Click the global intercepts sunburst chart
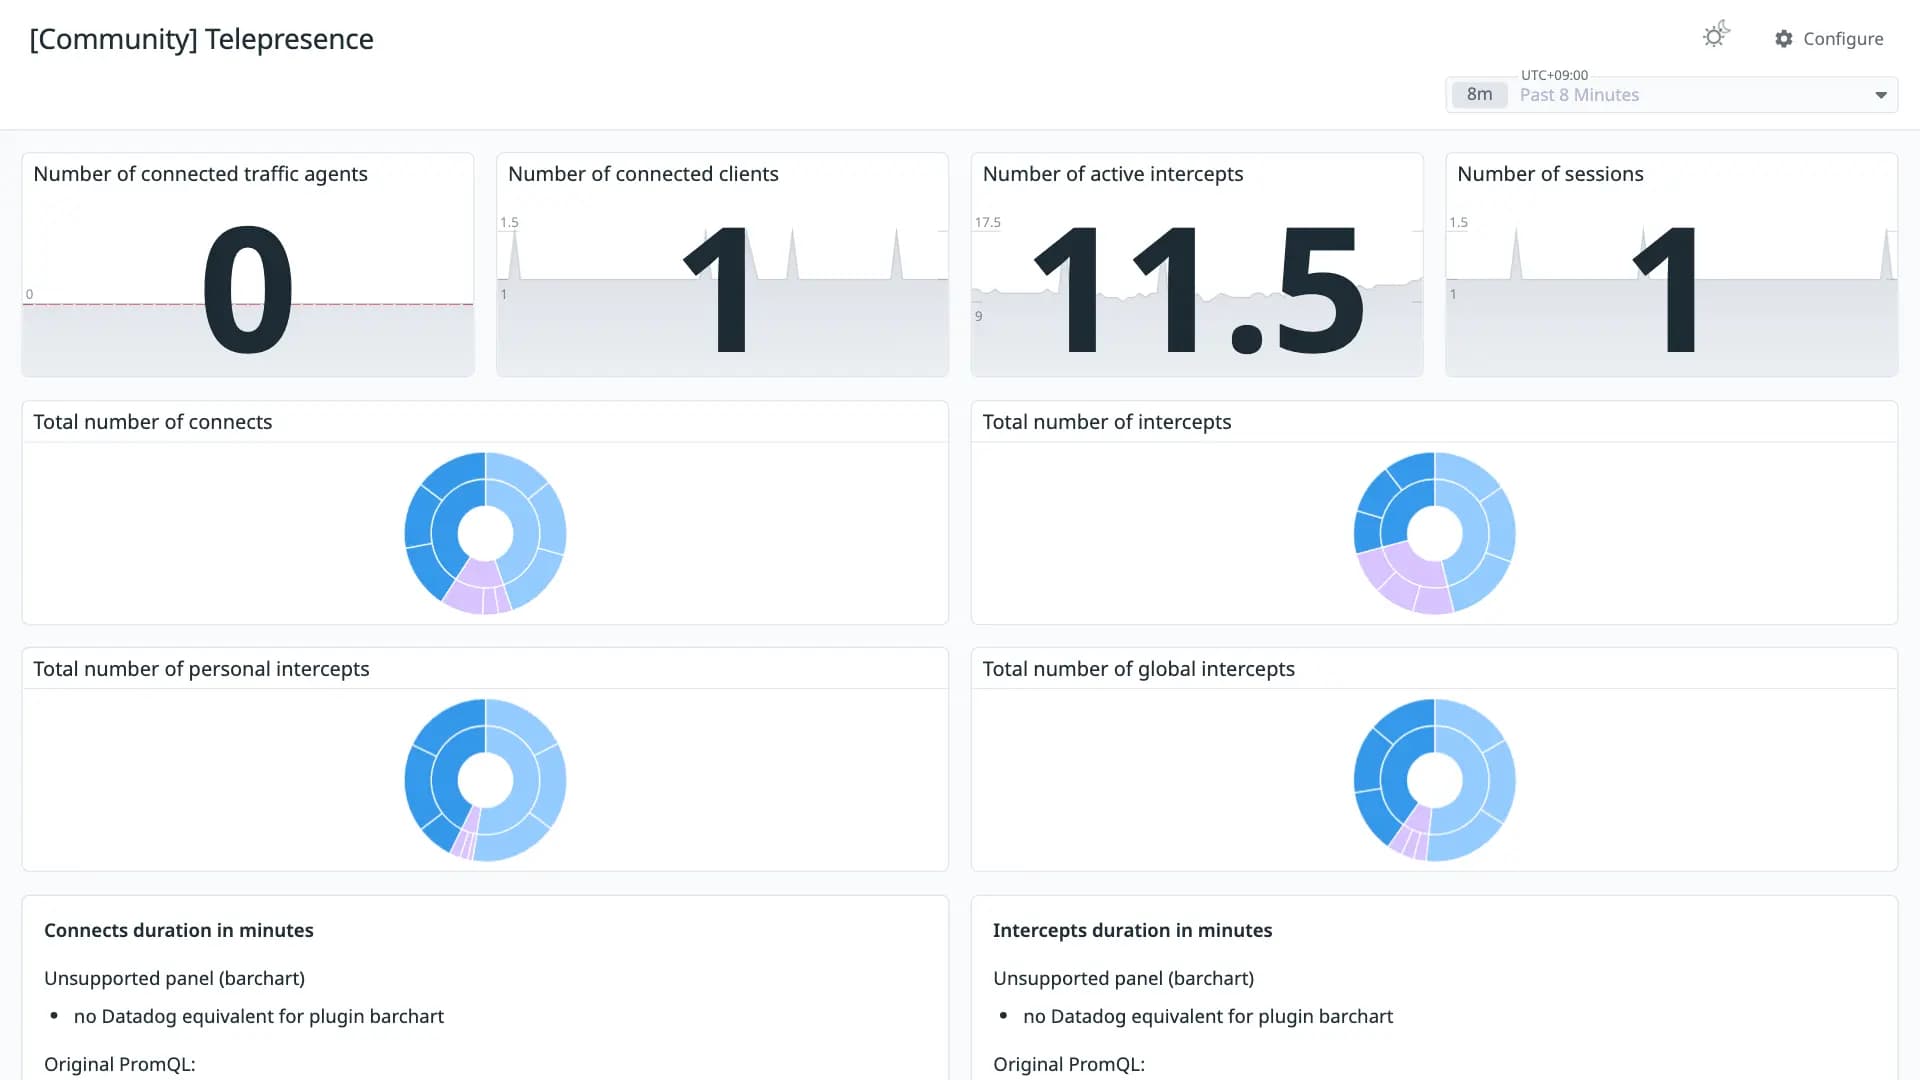The width and height of the screenshot is (1920, 1080). tap(1435, 780)
